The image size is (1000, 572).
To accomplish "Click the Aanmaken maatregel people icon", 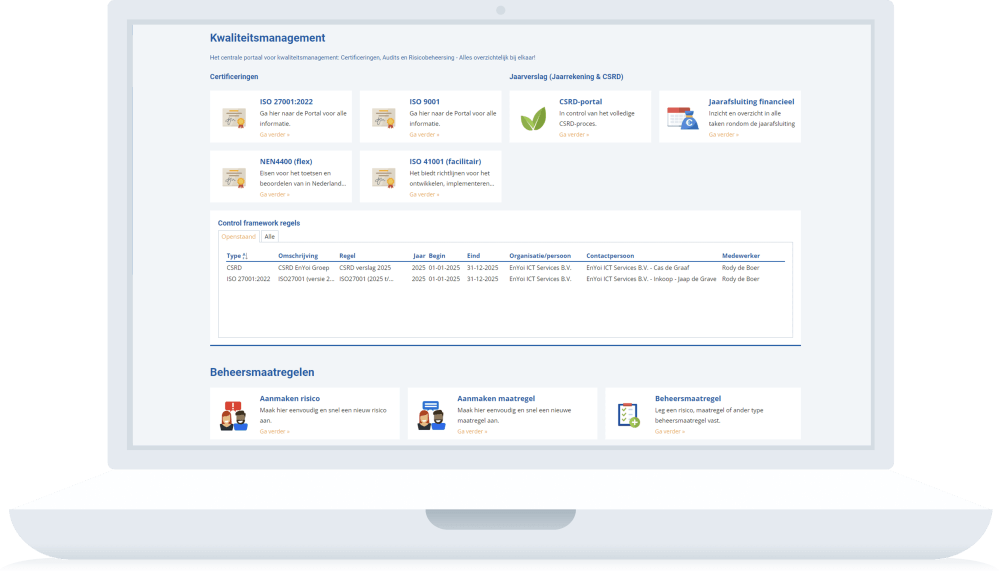I will click(x=431, y=415).
